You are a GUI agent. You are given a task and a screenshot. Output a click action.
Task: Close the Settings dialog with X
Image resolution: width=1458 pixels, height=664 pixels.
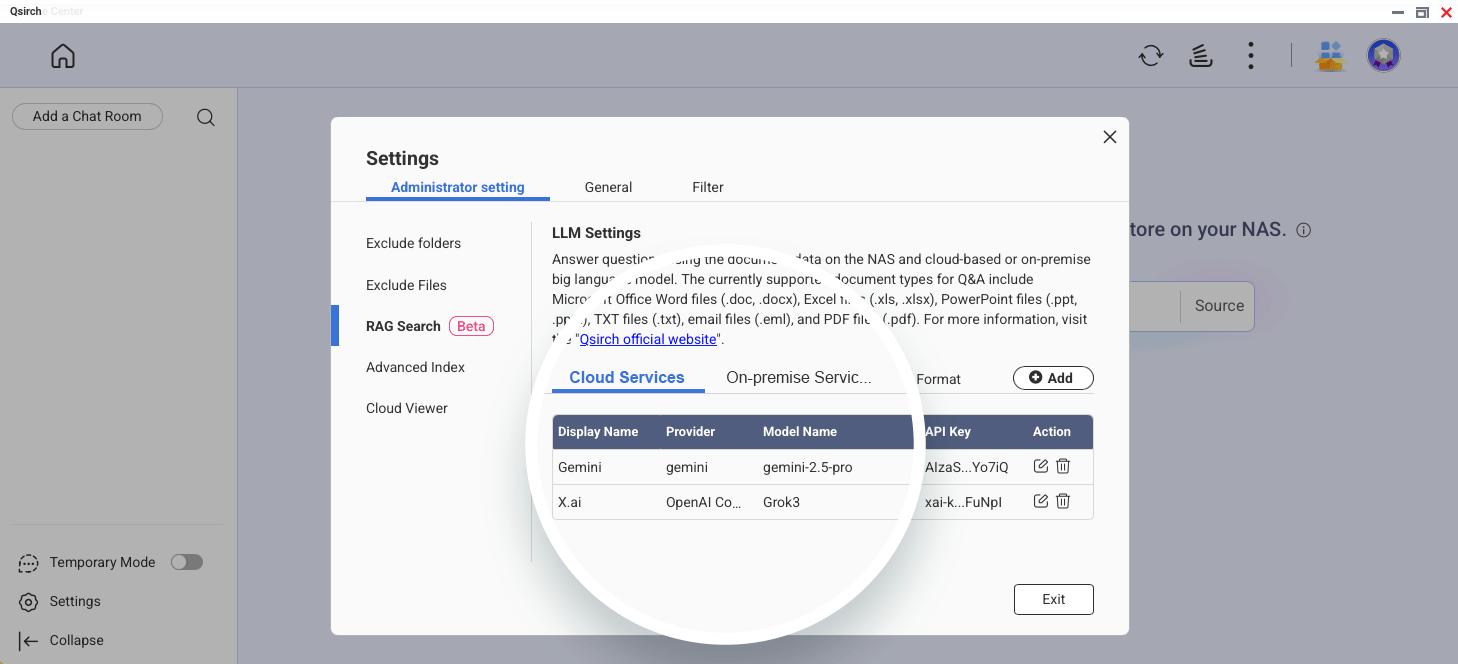[x=1109, y=137]
